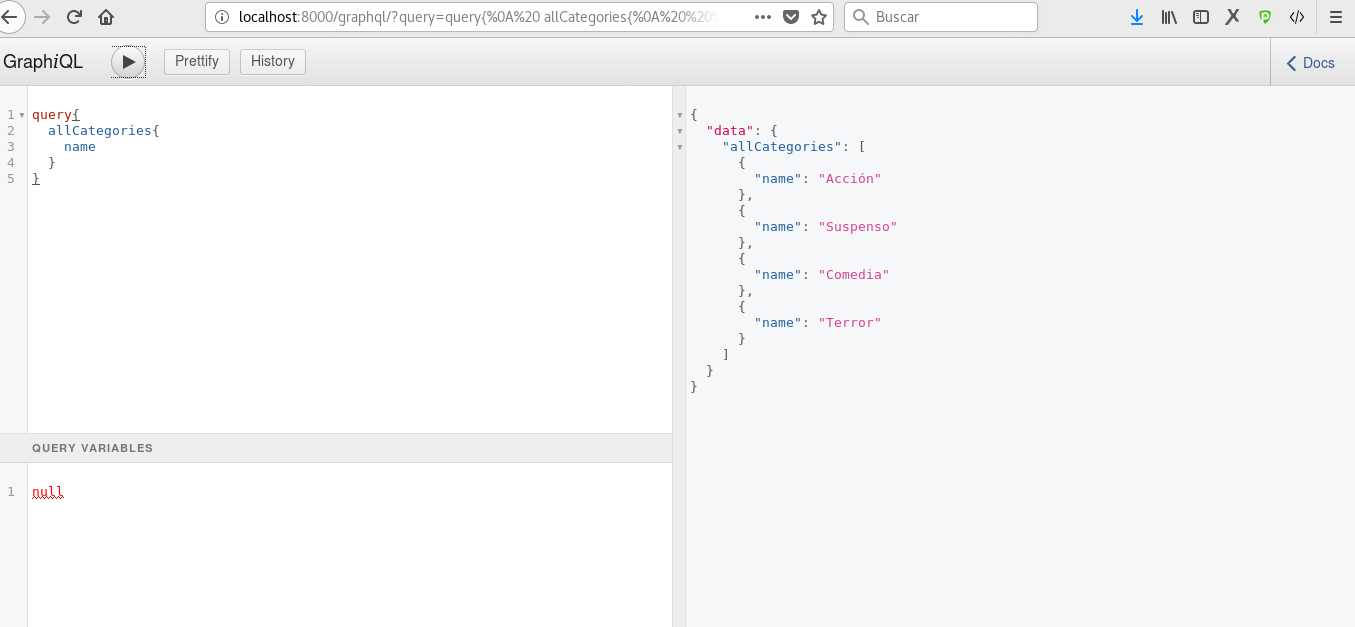Open the Firefox hamburger menu
Viewport: 1355px width, 627px height.
(1336, 17)
